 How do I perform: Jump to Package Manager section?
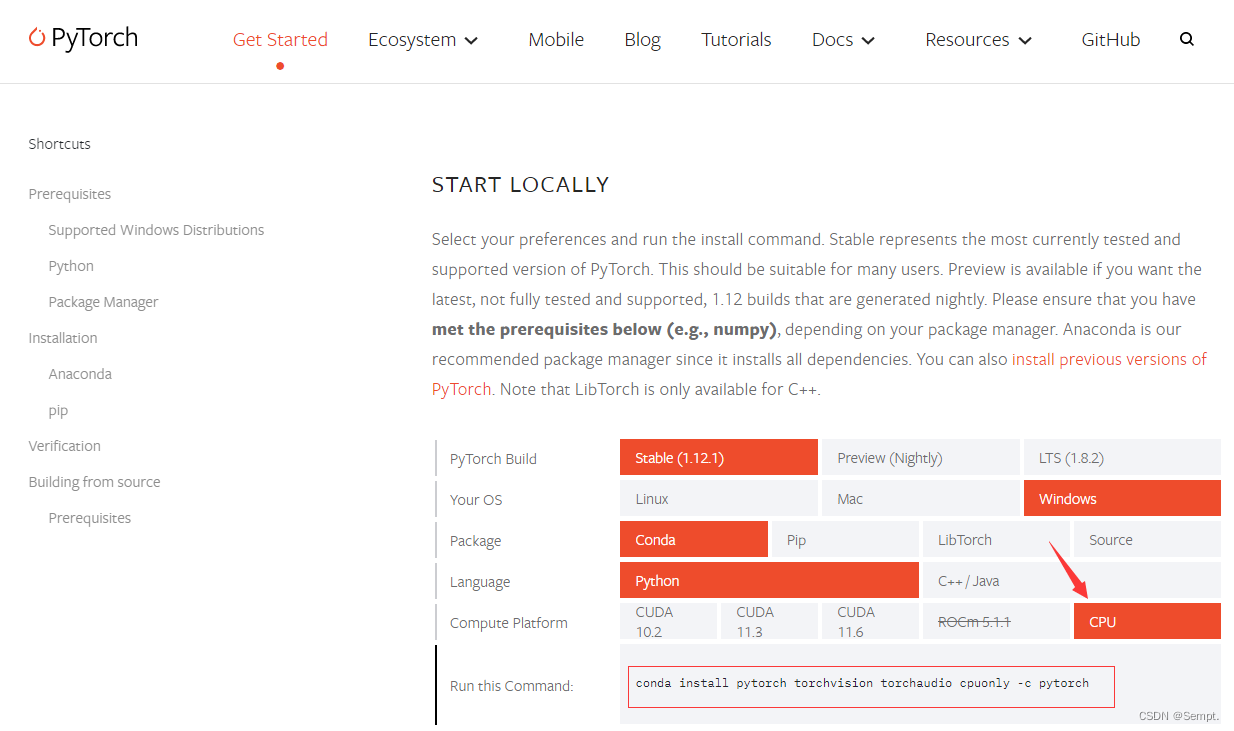[x=103, y=302]
